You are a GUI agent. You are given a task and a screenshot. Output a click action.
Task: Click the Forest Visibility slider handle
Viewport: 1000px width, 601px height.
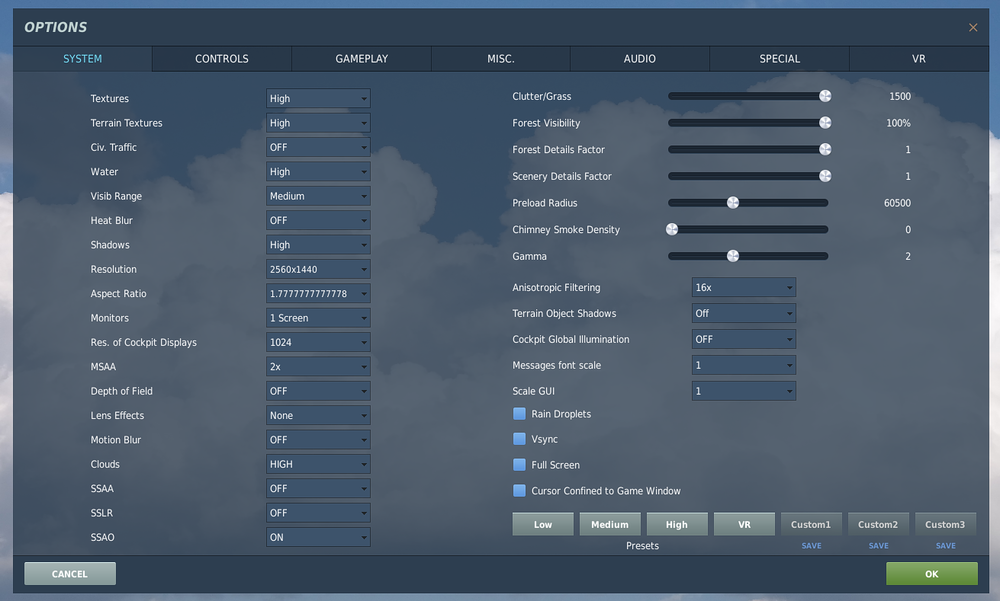click(x=825, y=122)
